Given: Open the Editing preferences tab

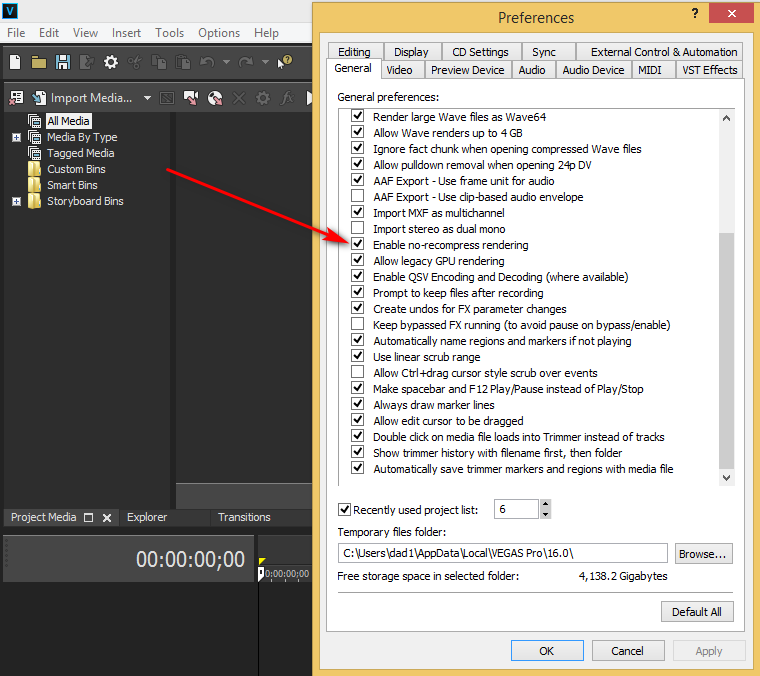Looking at the screenshot, I should pos(354,52).
